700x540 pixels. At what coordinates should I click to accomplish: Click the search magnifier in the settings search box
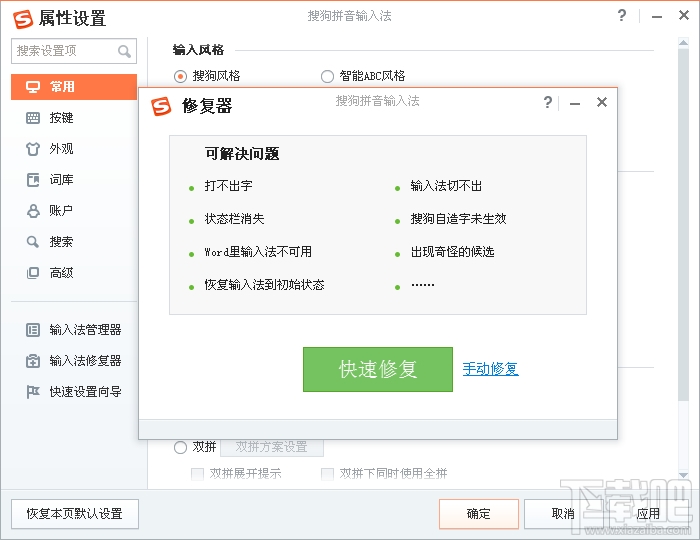pos(125,51)
